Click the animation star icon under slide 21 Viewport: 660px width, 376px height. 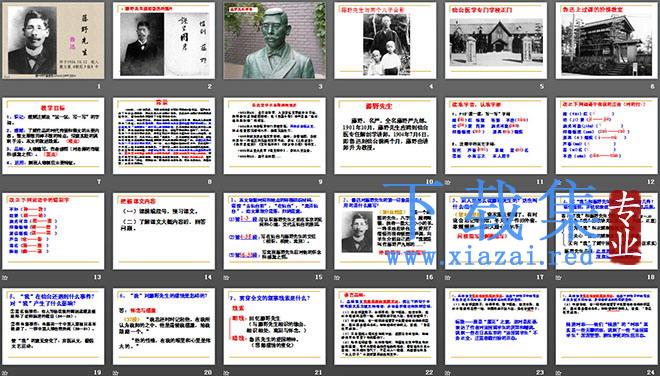click(226, 373)
